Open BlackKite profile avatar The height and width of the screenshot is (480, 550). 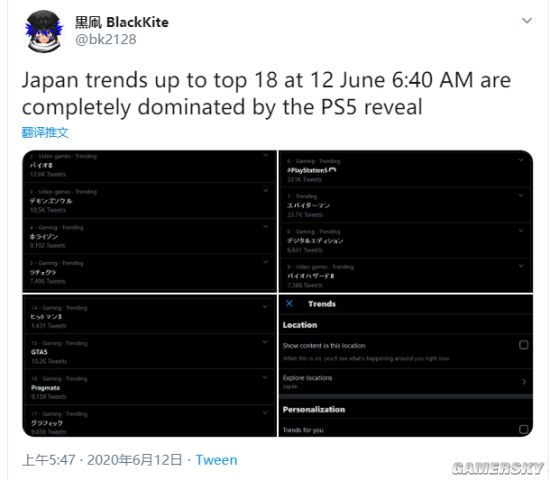coord(44,31)
